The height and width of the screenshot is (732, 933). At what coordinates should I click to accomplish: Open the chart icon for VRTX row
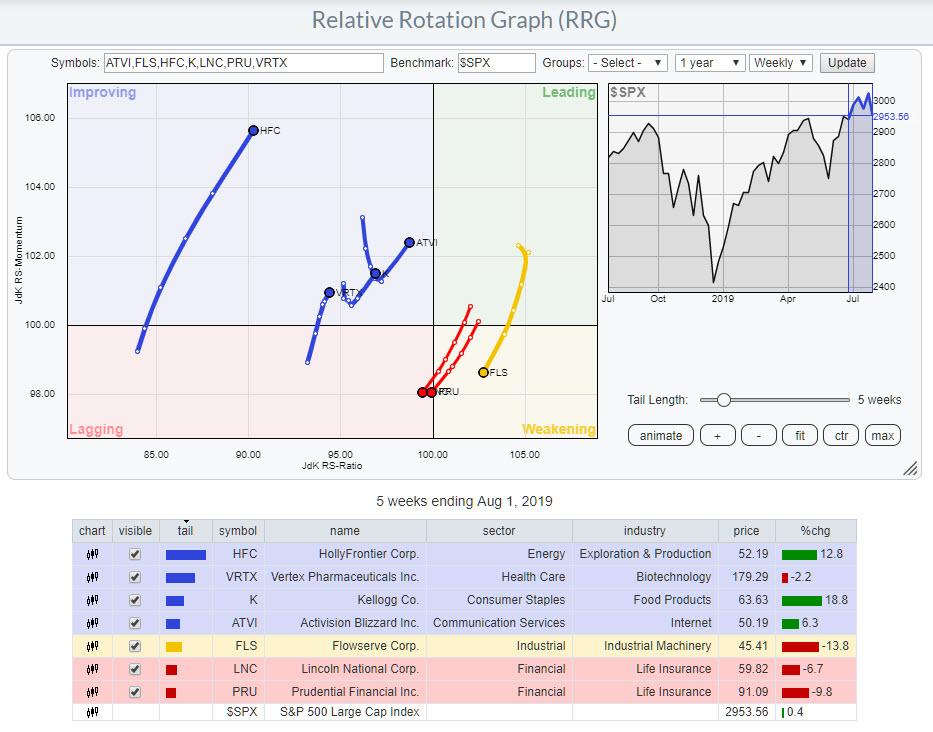92,577
